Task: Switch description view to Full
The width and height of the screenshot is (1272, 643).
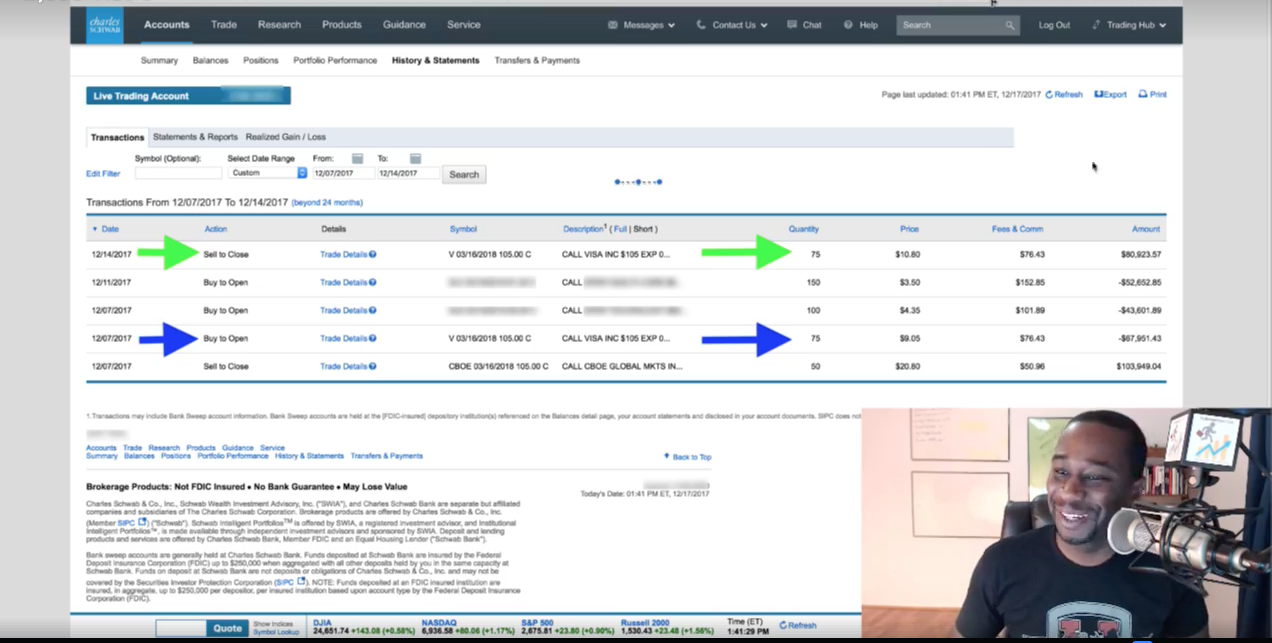Action: tap(620, 229)
